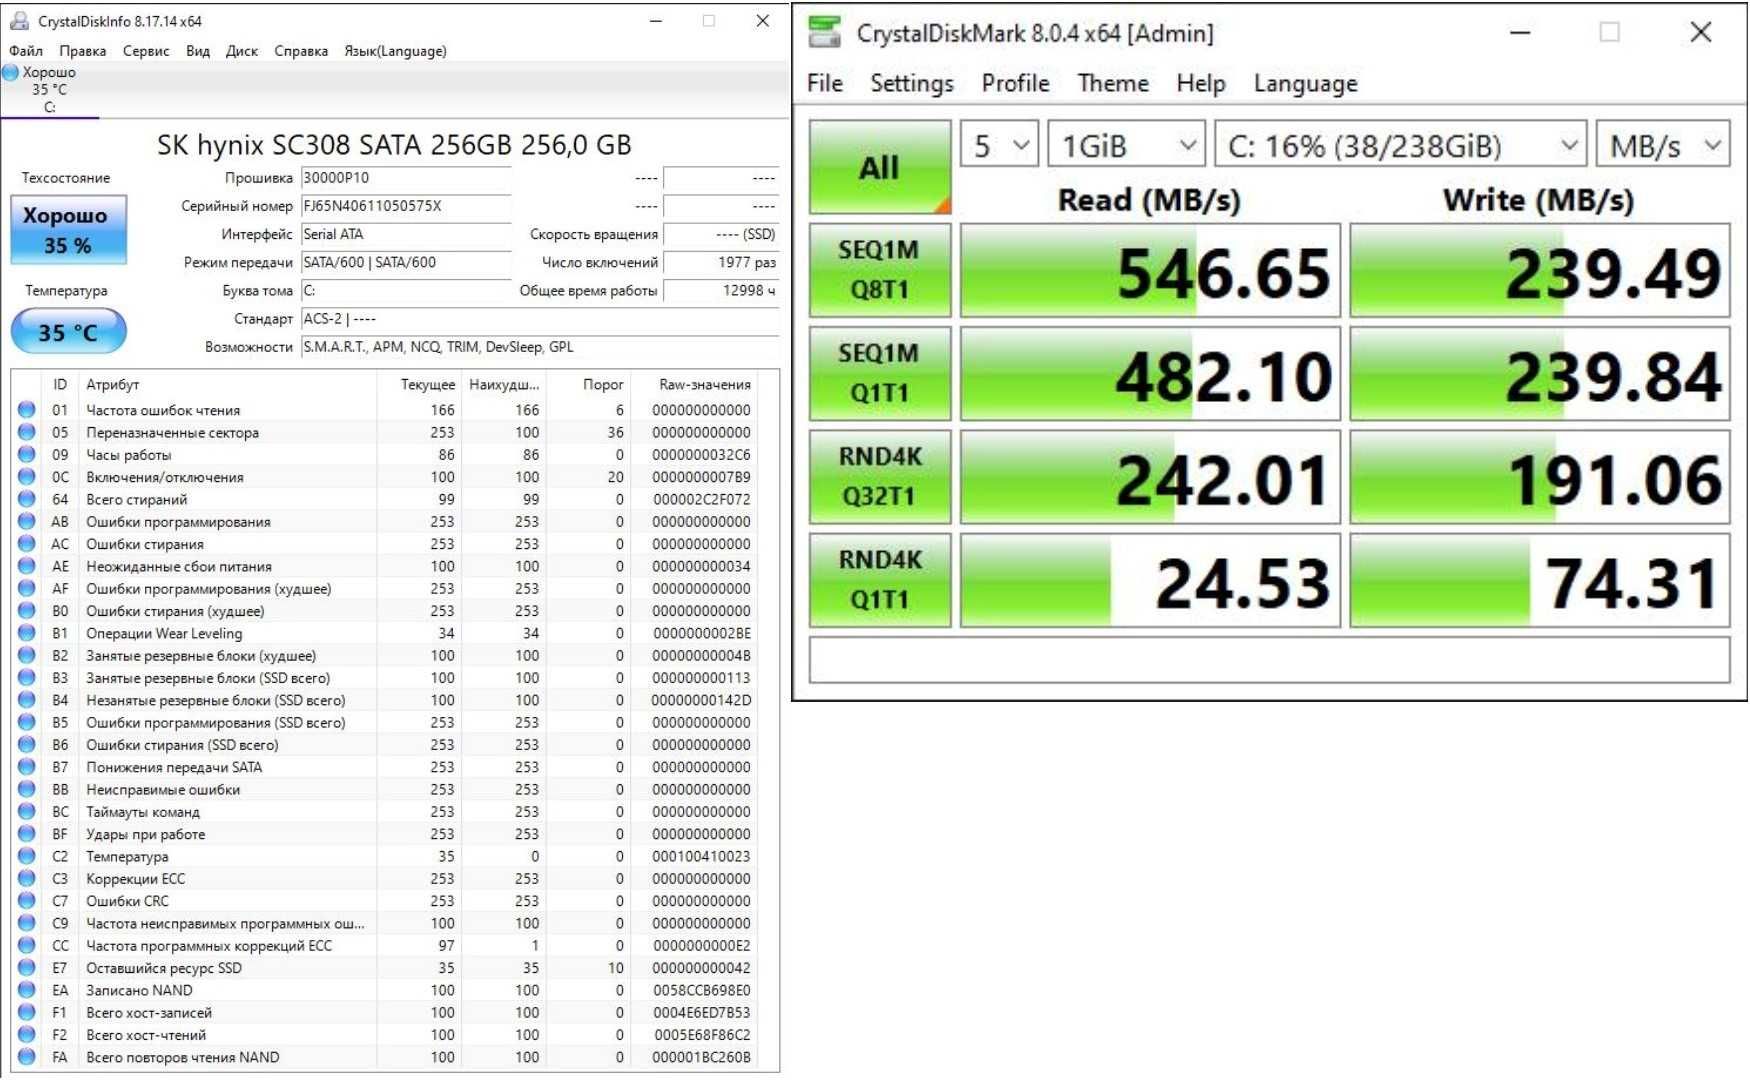
Task: Click status orb for AE Неожиданные сбои питания
Action: [x=27, y=566]
